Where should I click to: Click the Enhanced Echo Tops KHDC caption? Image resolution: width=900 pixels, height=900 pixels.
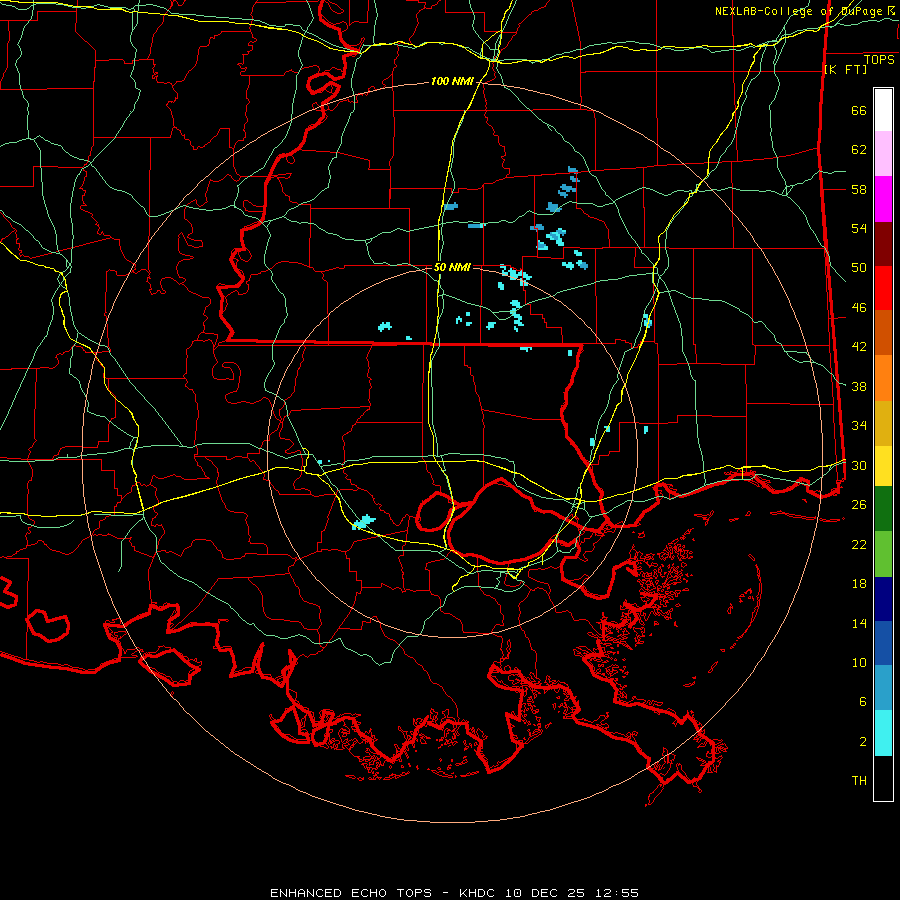coord(454,893)
